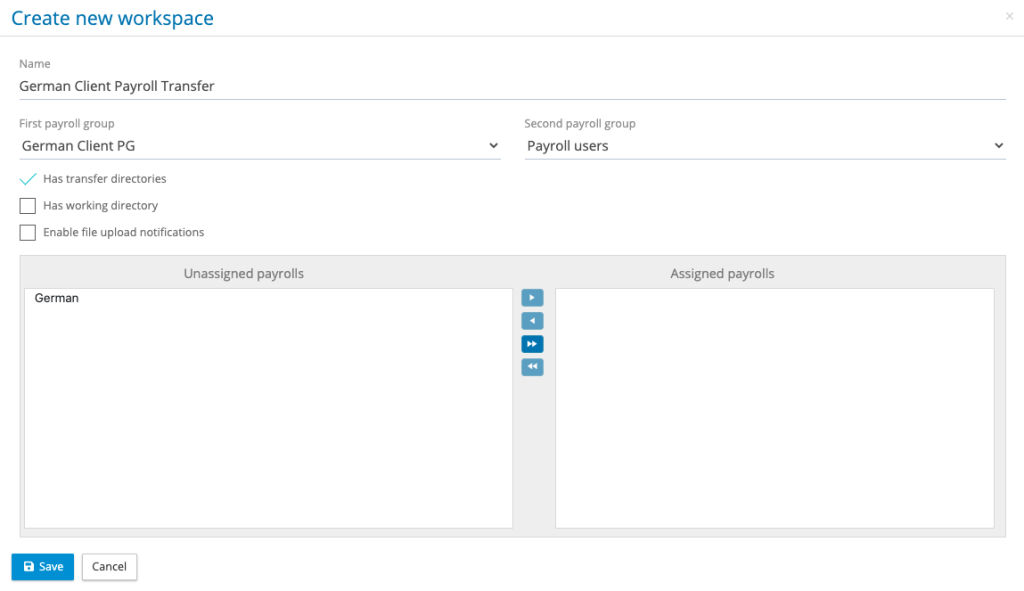This screenshot has width=1024, height=591.
Task: Cancel workspace creation
Action: point(109,566)
